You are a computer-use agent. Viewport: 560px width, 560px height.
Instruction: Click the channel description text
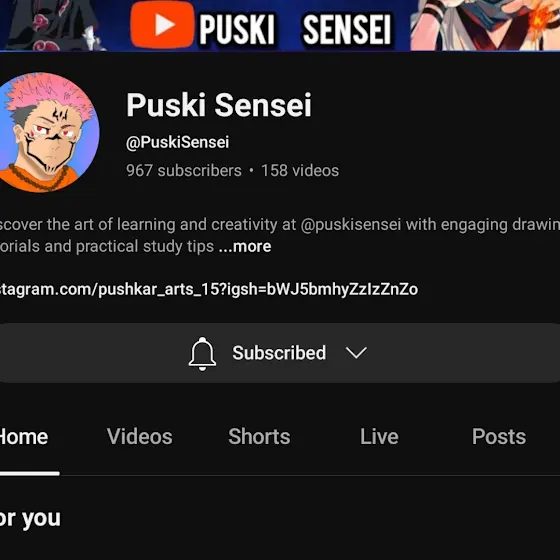click(280, 235)
